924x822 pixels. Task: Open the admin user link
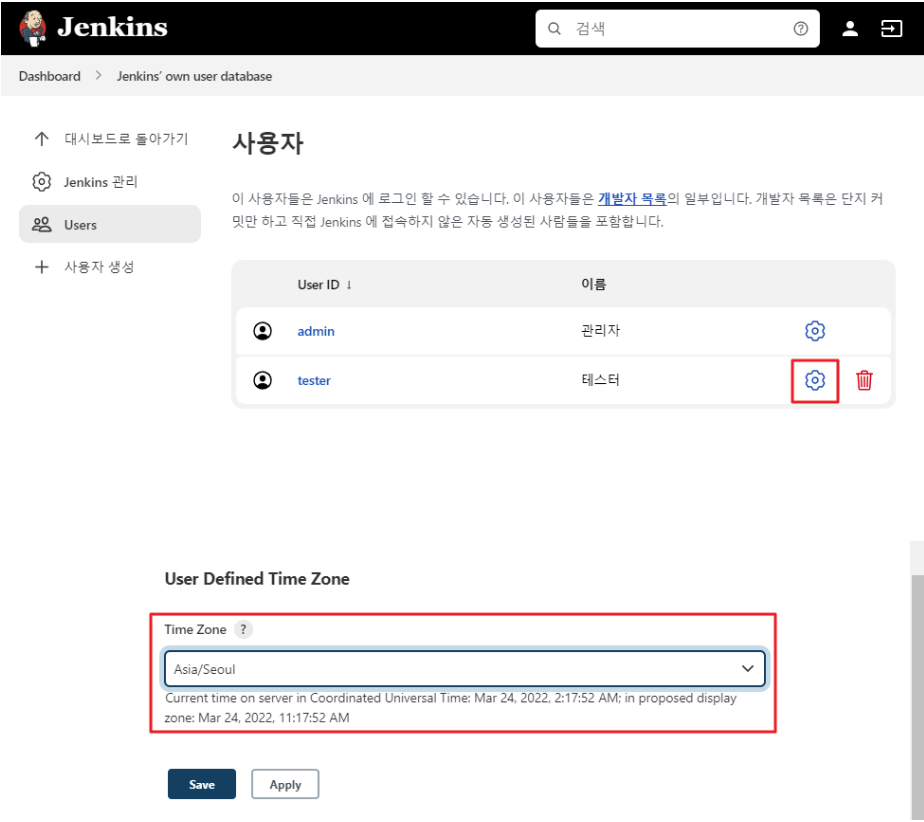click(316, 331)
